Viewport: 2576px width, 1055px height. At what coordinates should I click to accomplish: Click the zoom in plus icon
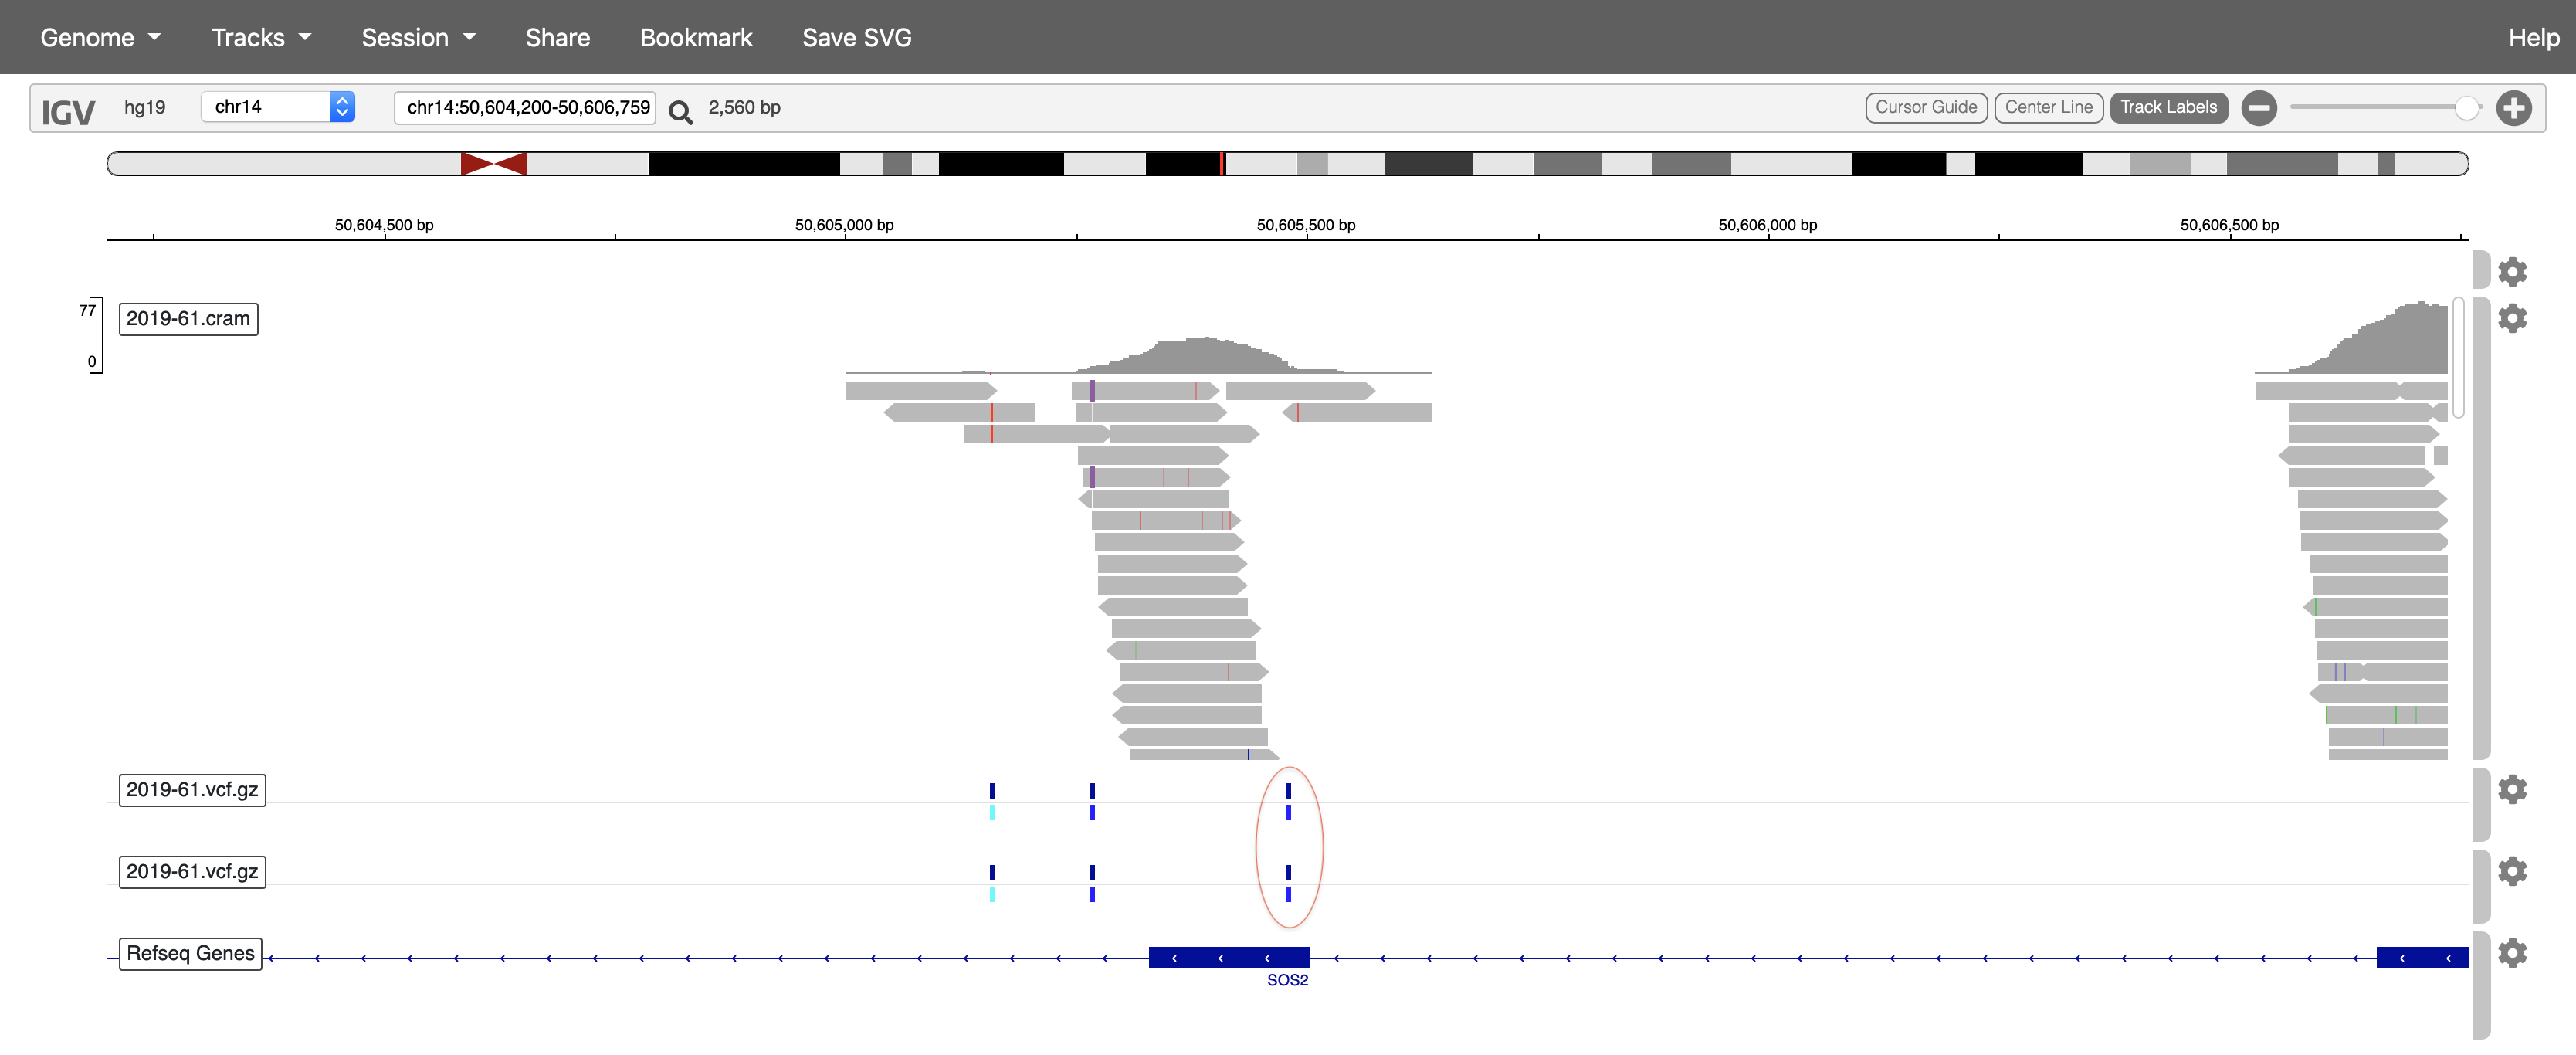click(2516, 108)
